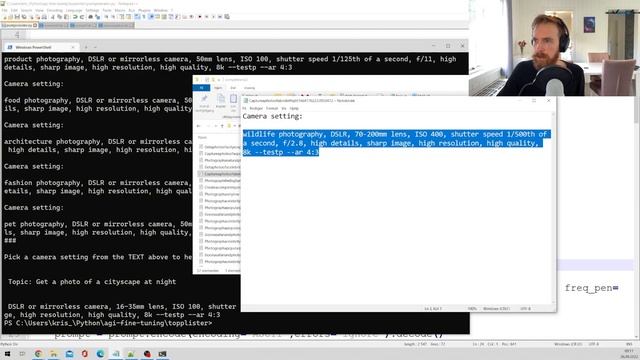640x360 pixels.
Task: Click the Paste icon in Notepad++ toolbar
Action: pyautogui.click(x=66, y=17)
